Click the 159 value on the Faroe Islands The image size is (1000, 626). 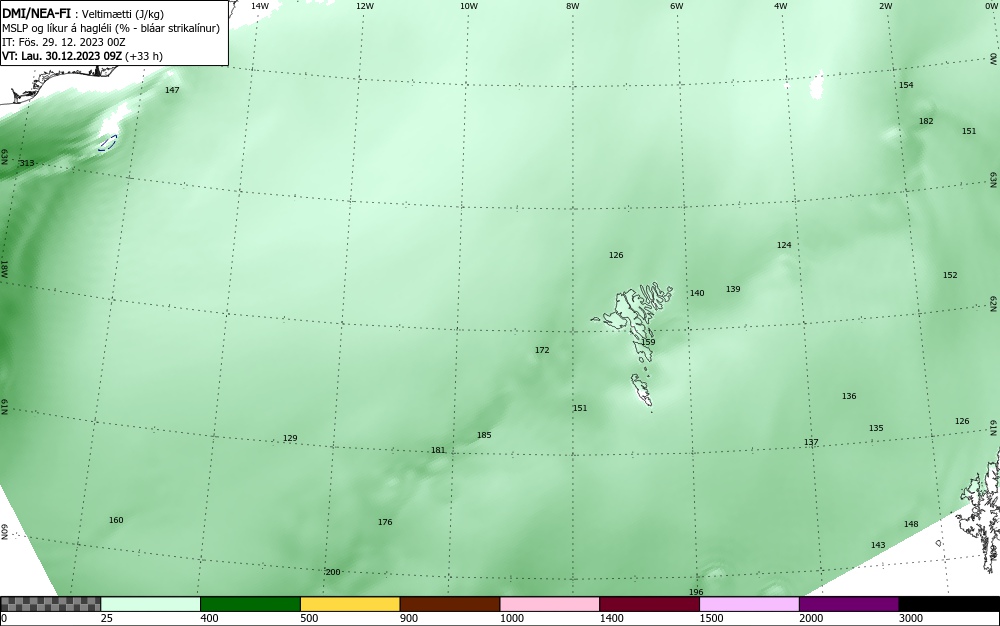[648, 342]
